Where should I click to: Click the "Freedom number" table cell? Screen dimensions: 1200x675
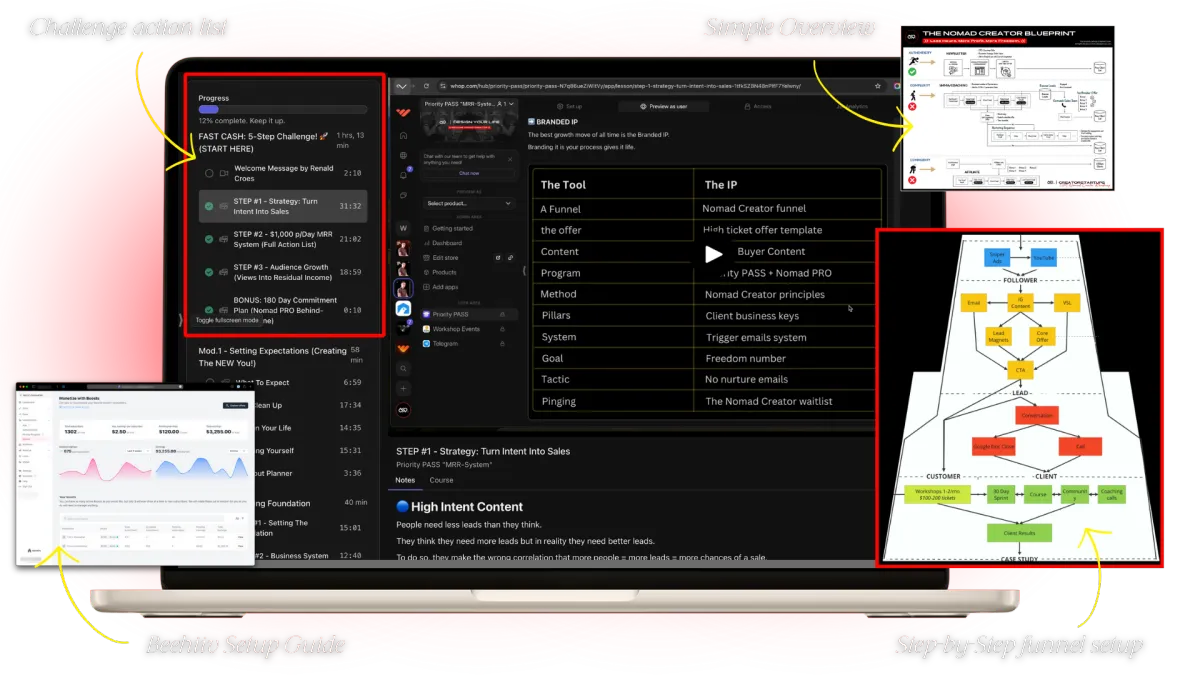[746, 359]
